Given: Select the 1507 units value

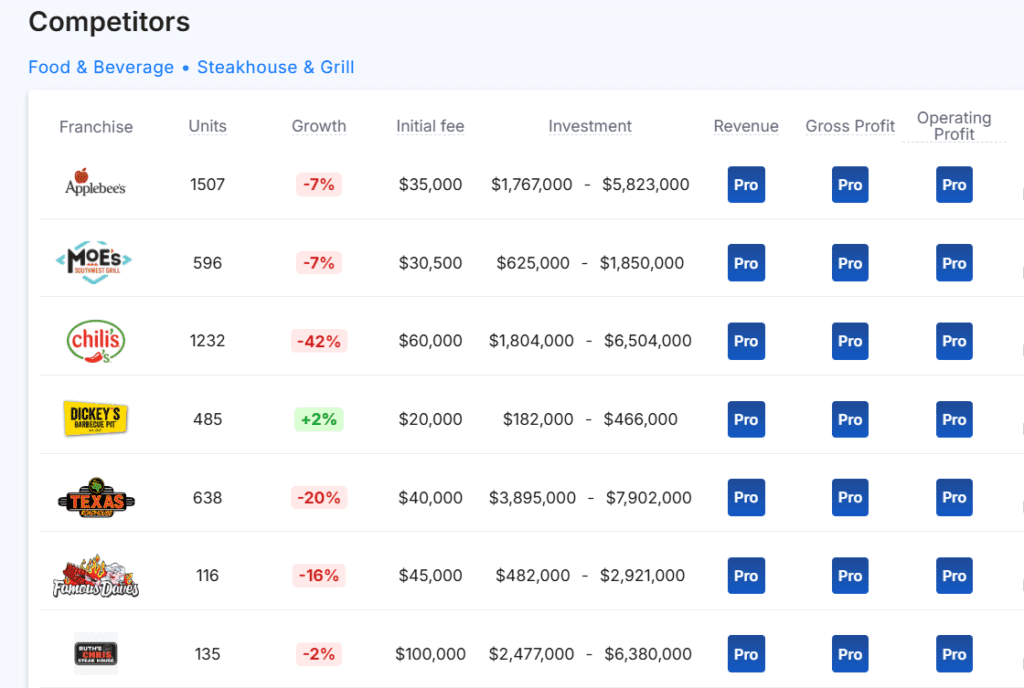Looking at the screenshot, I should (x=208, y=185).
